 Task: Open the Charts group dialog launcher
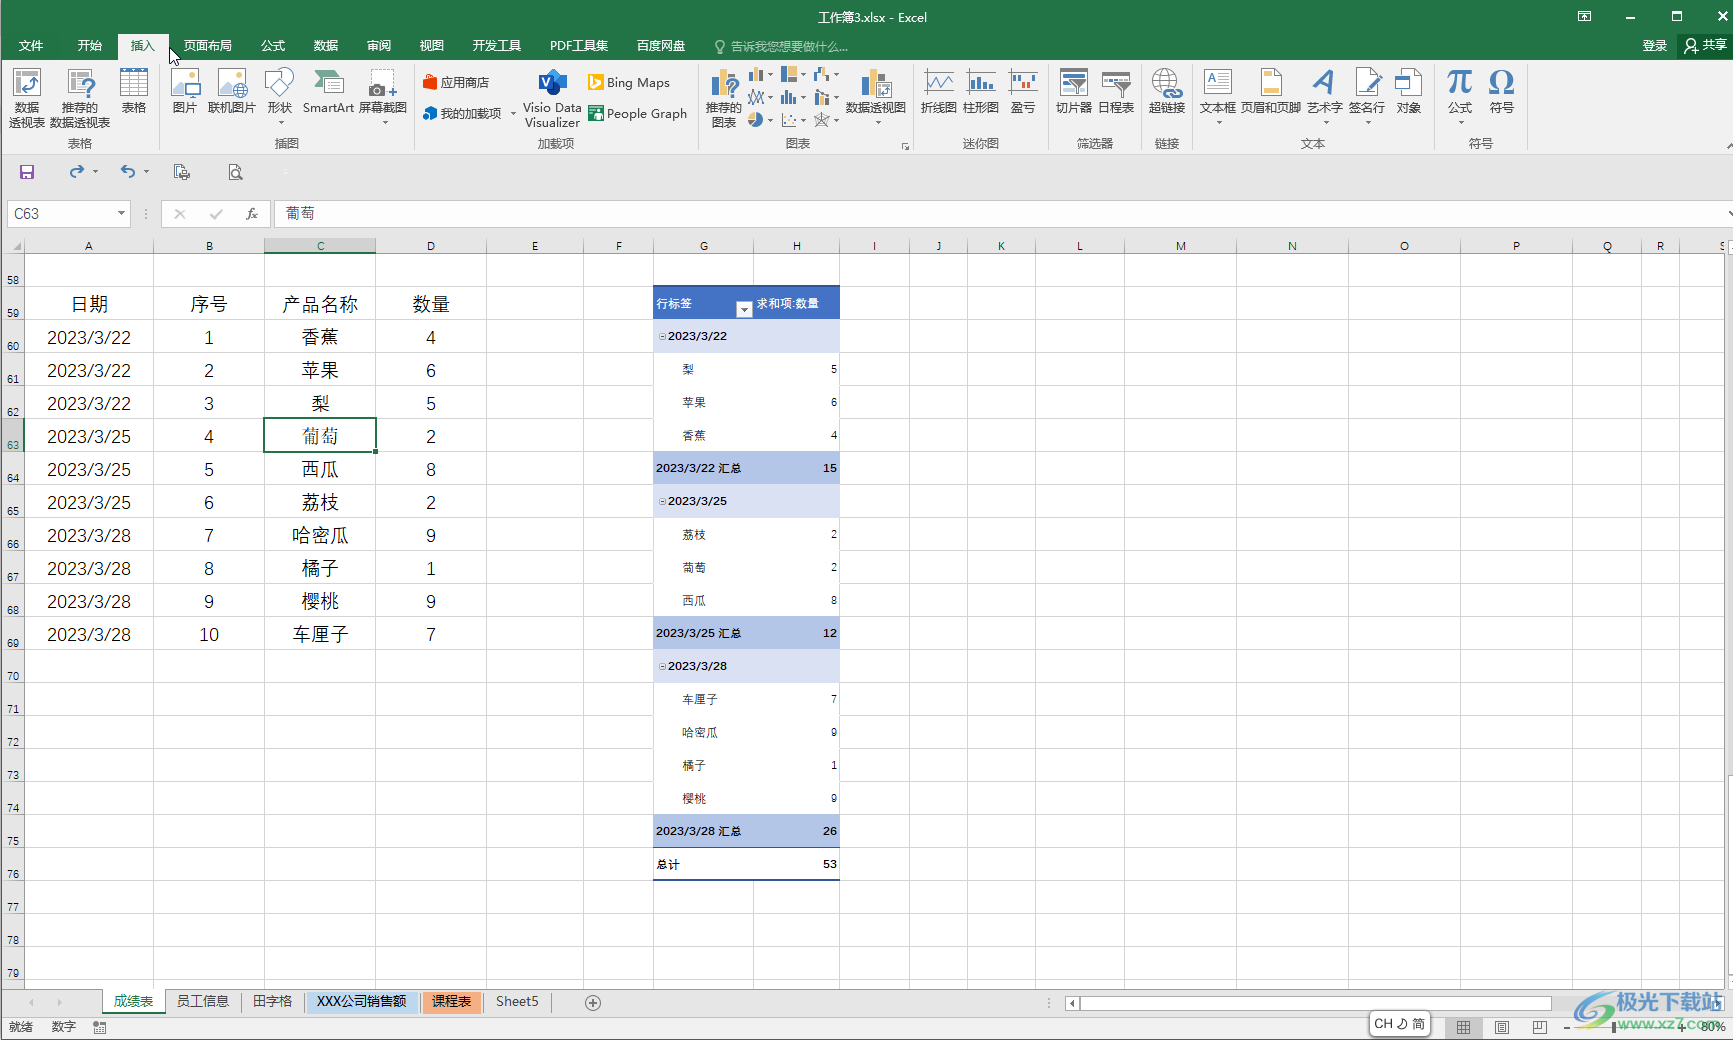905,146
